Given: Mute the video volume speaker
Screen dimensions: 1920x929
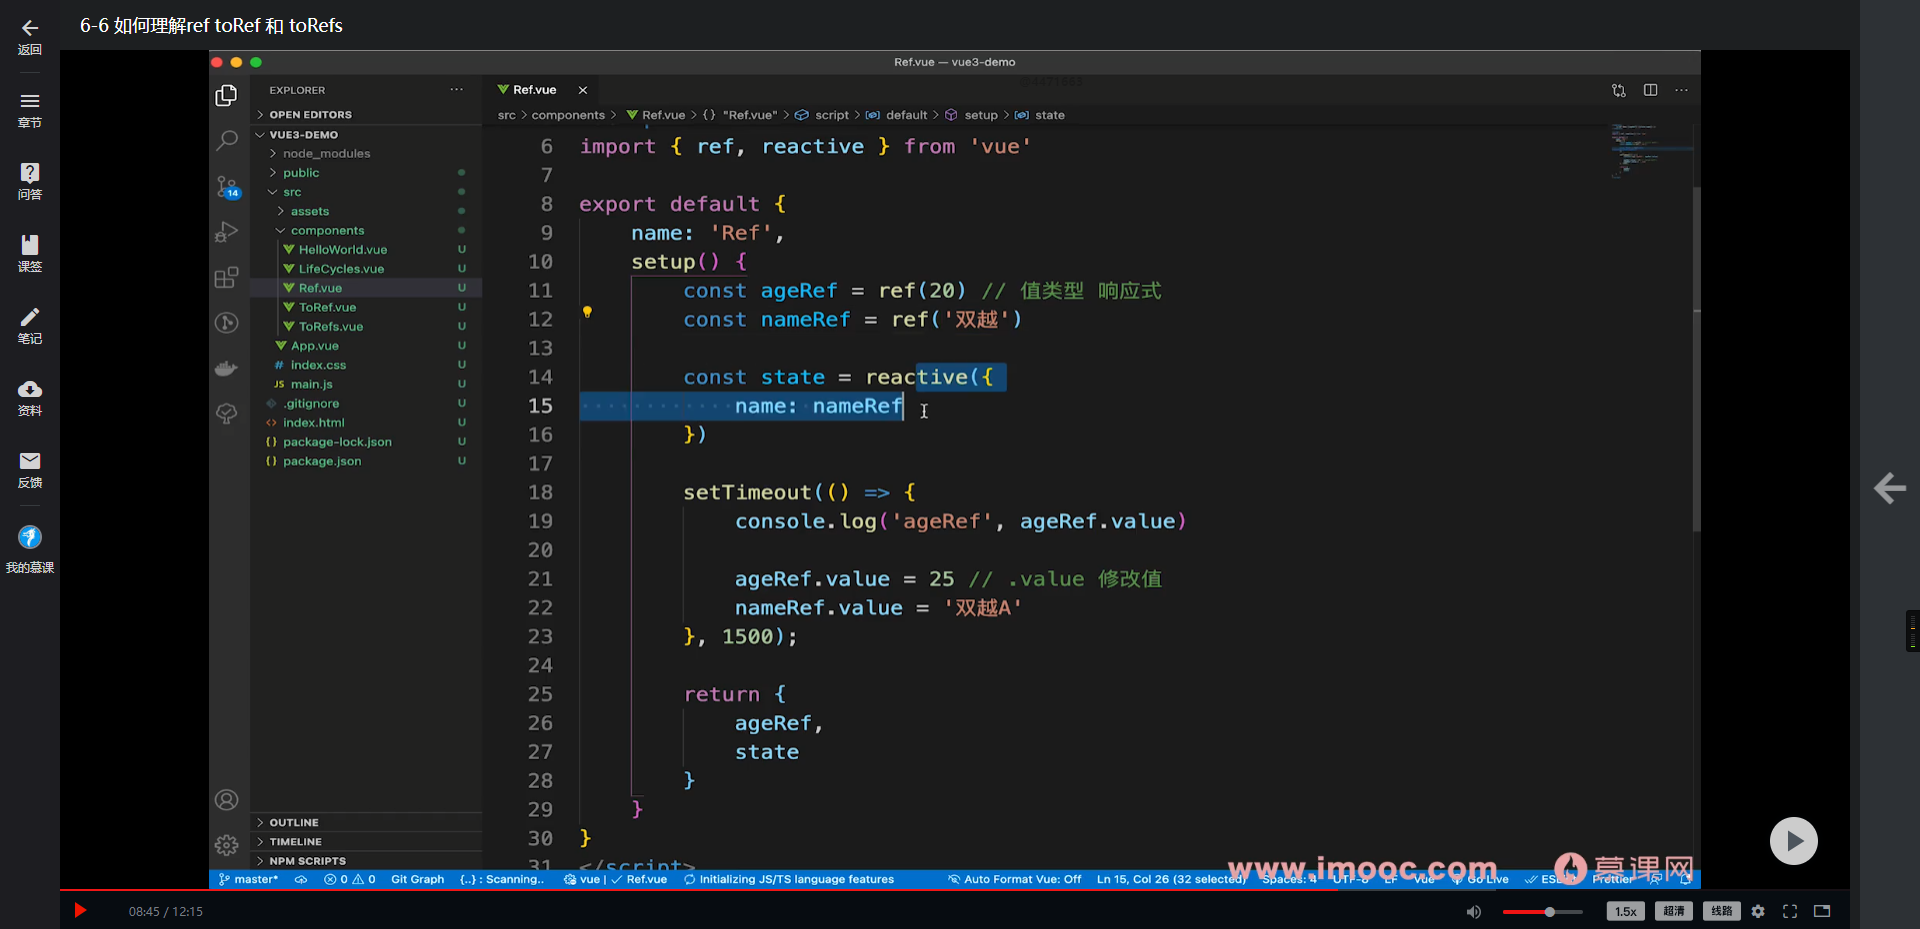Looking at the screenshot, I should tap(1473, 911).
